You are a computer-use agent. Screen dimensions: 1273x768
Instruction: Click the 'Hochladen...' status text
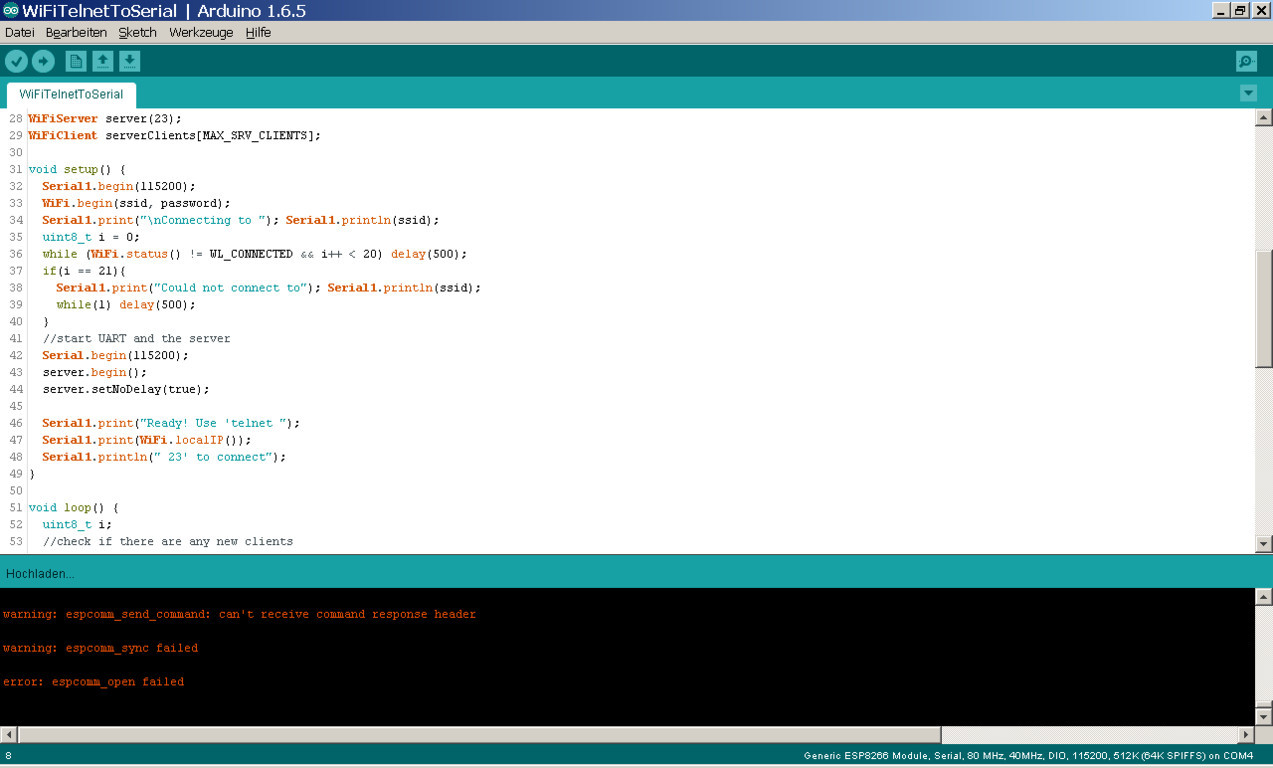(x=40, y=574)
